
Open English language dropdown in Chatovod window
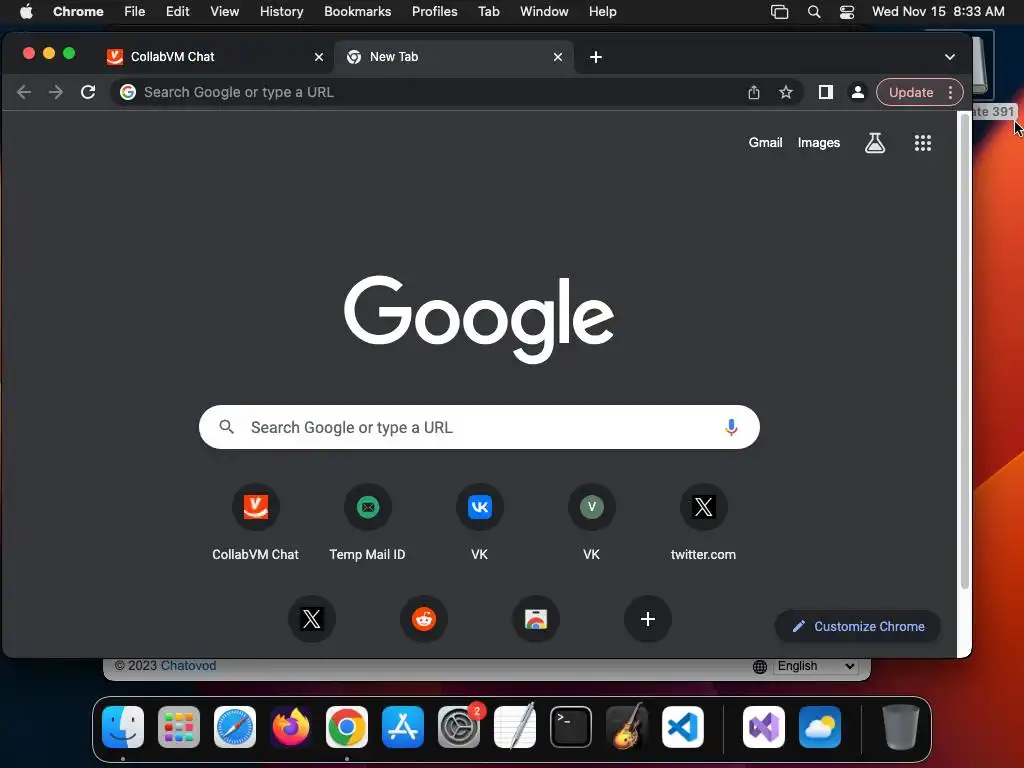(815, 665)
